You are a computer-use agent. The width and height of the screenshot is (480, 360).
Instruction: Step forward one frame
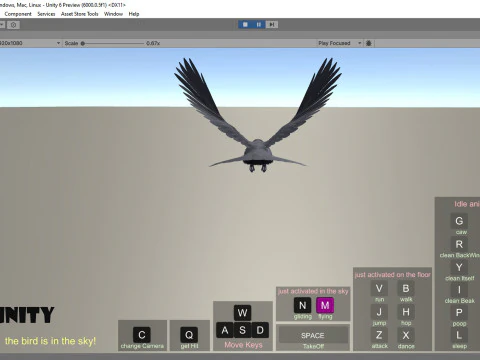[x=272, y=25]
